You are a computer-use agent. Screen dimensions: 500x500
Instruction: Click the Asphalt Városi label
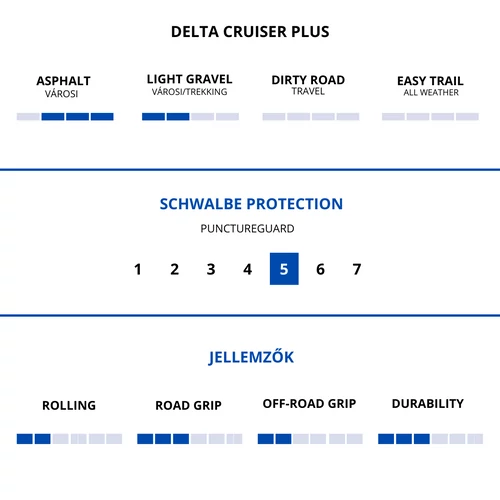pos(63,87)
